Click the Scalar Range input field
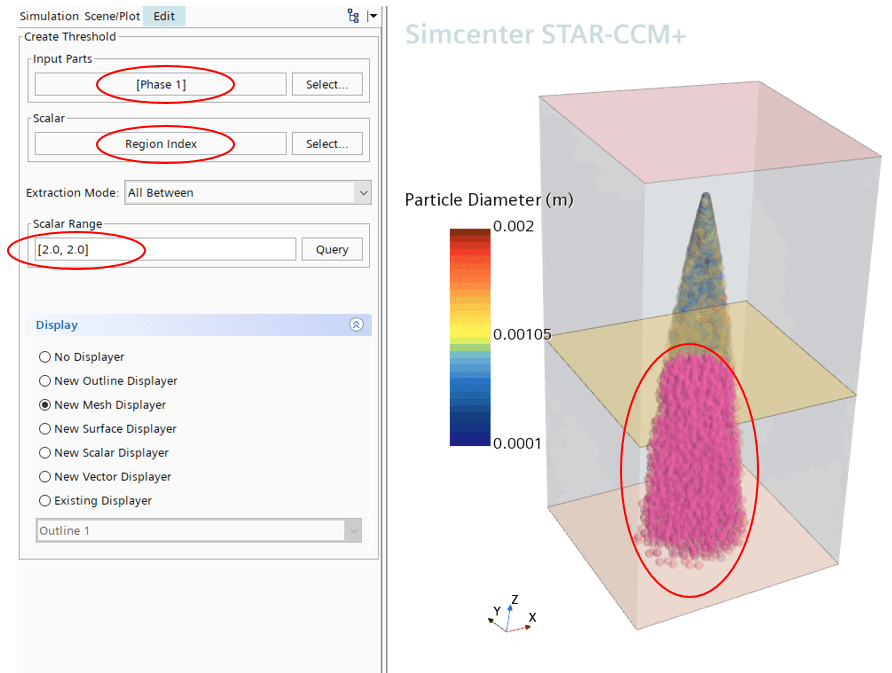Screen dimensions: 892x673 coord(165,250)
